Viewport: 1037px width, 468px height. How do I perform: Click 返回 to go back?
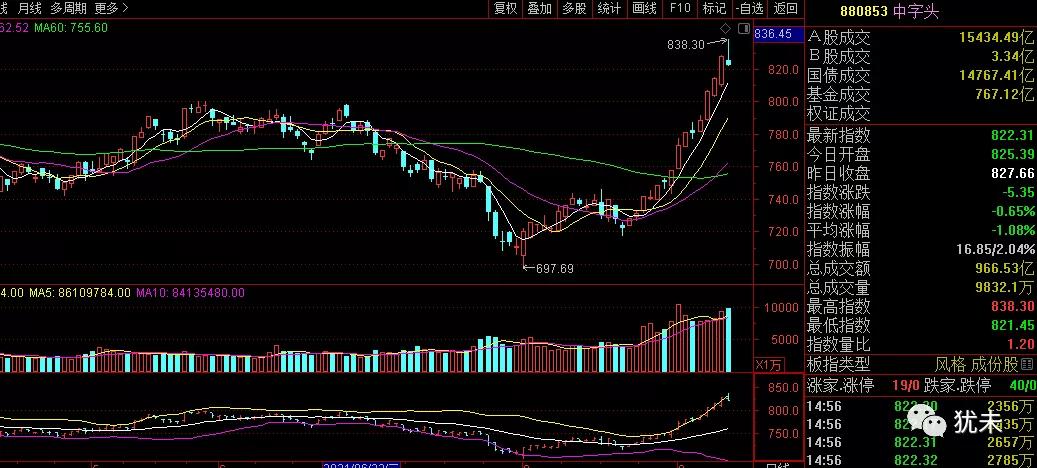click(x=786, y=9)
